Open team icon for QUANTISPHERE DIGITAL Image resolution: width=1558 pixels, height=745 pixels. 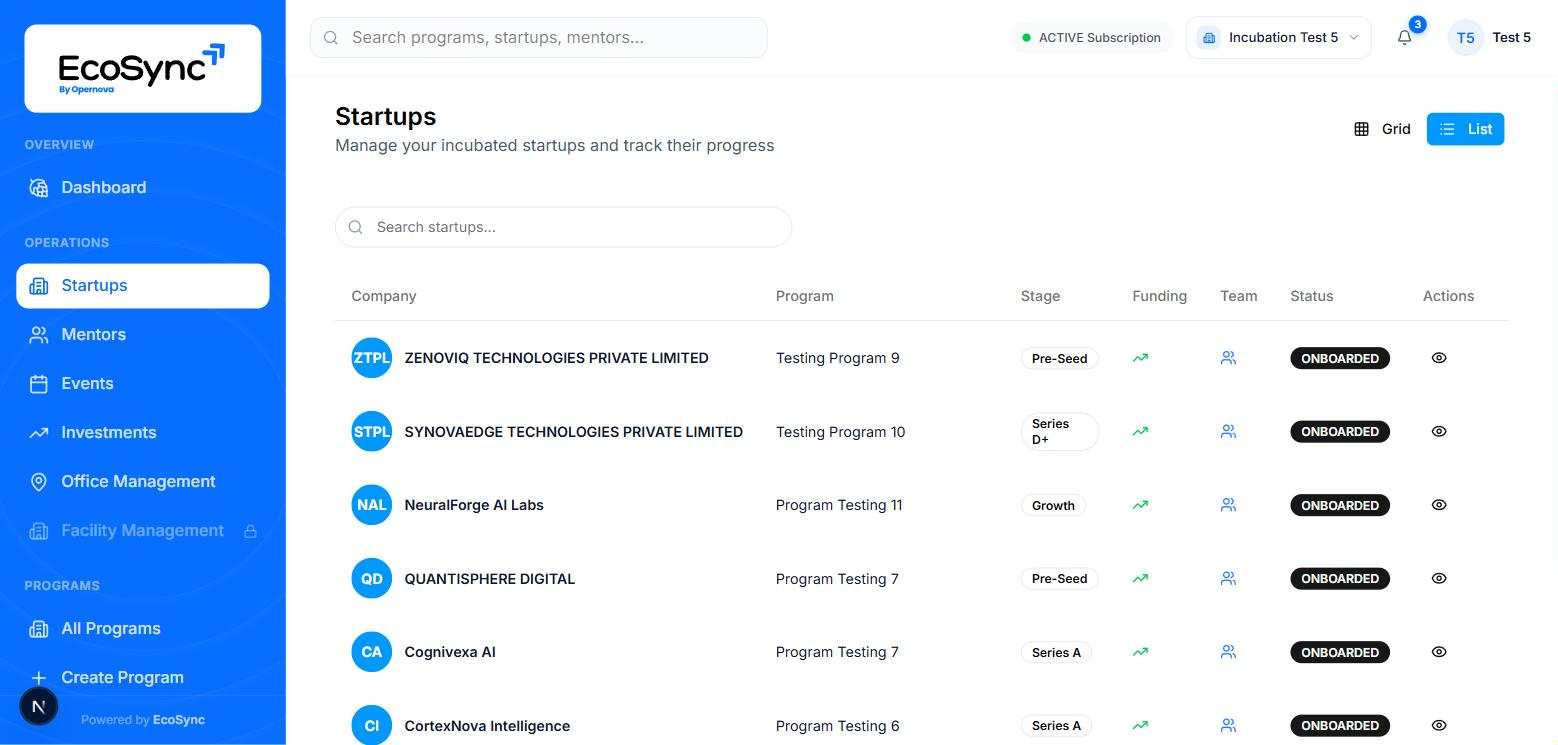coord(1229,579)
